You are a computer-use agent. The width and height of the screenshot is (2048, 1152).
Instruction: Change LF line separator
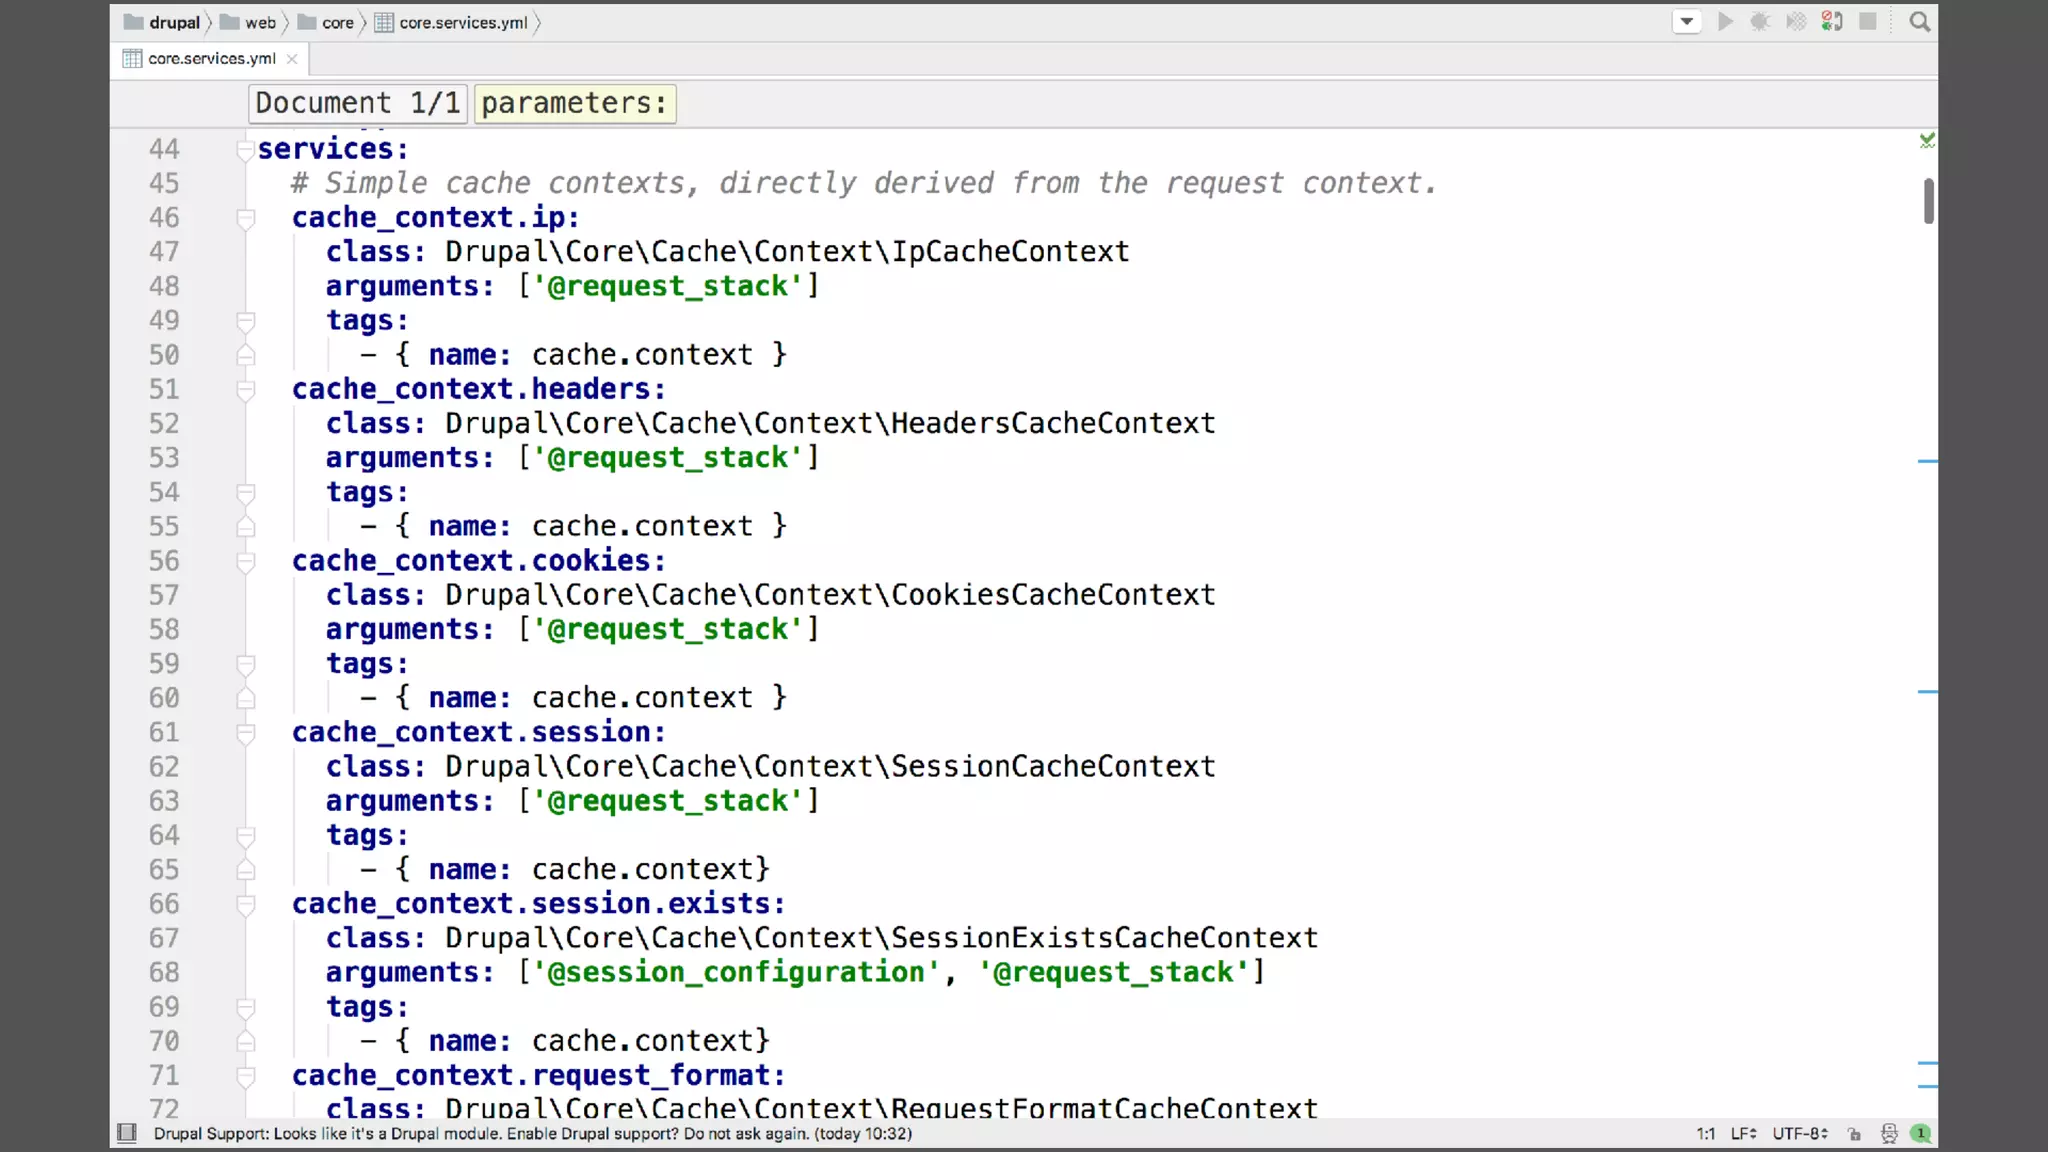1743,1134
